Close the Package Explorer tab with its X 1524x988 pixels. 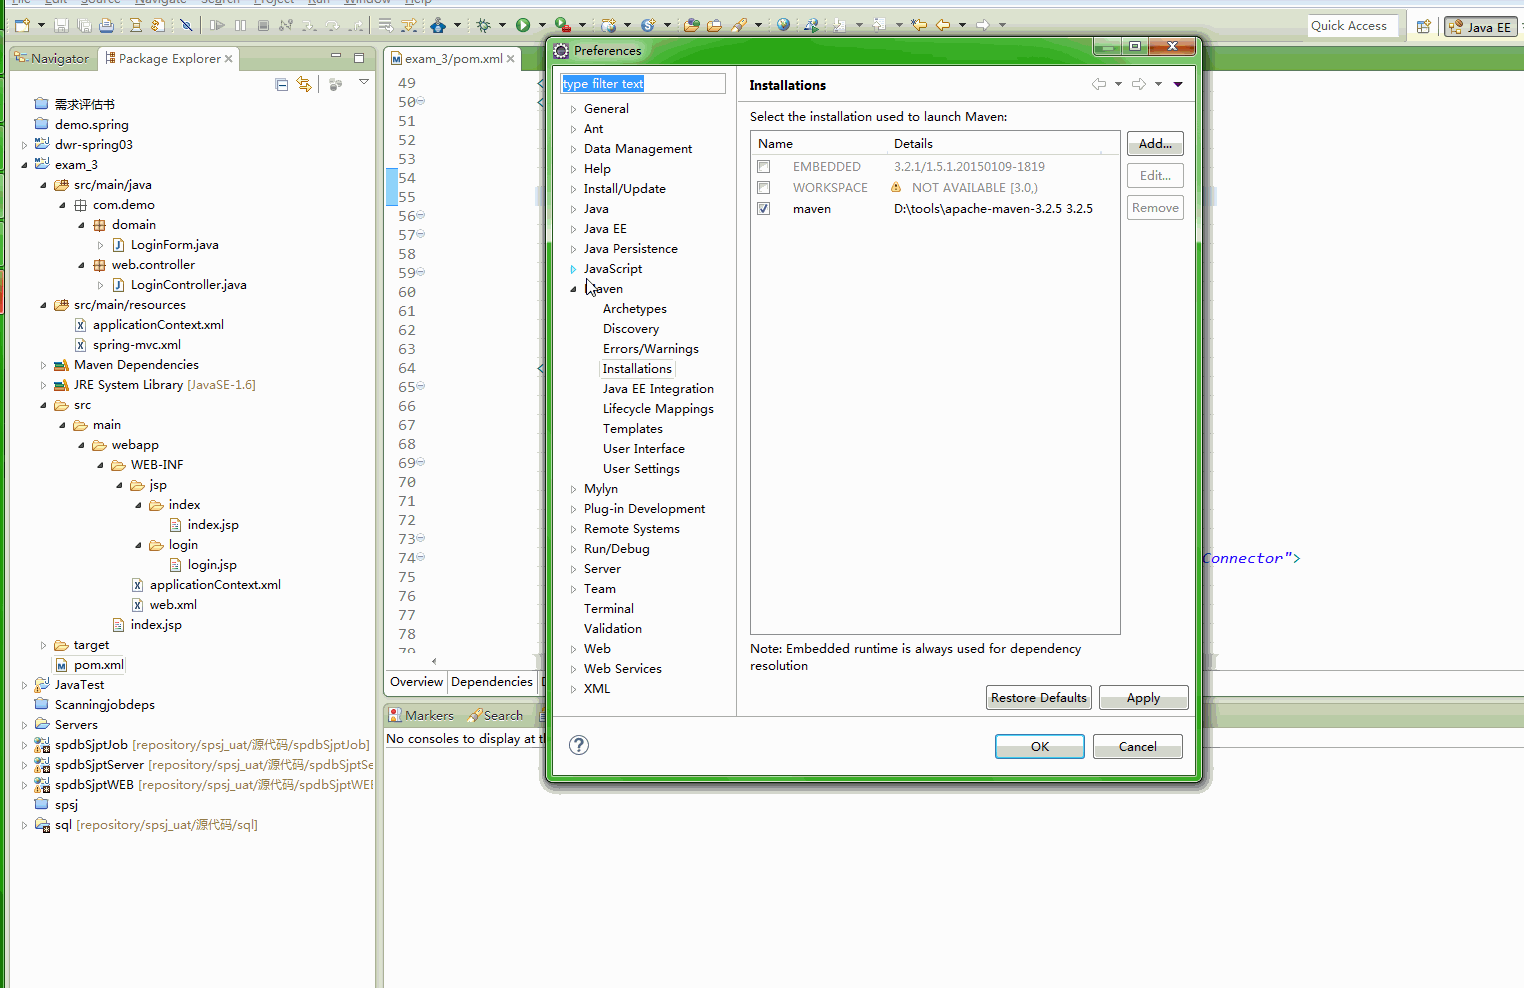229,59
